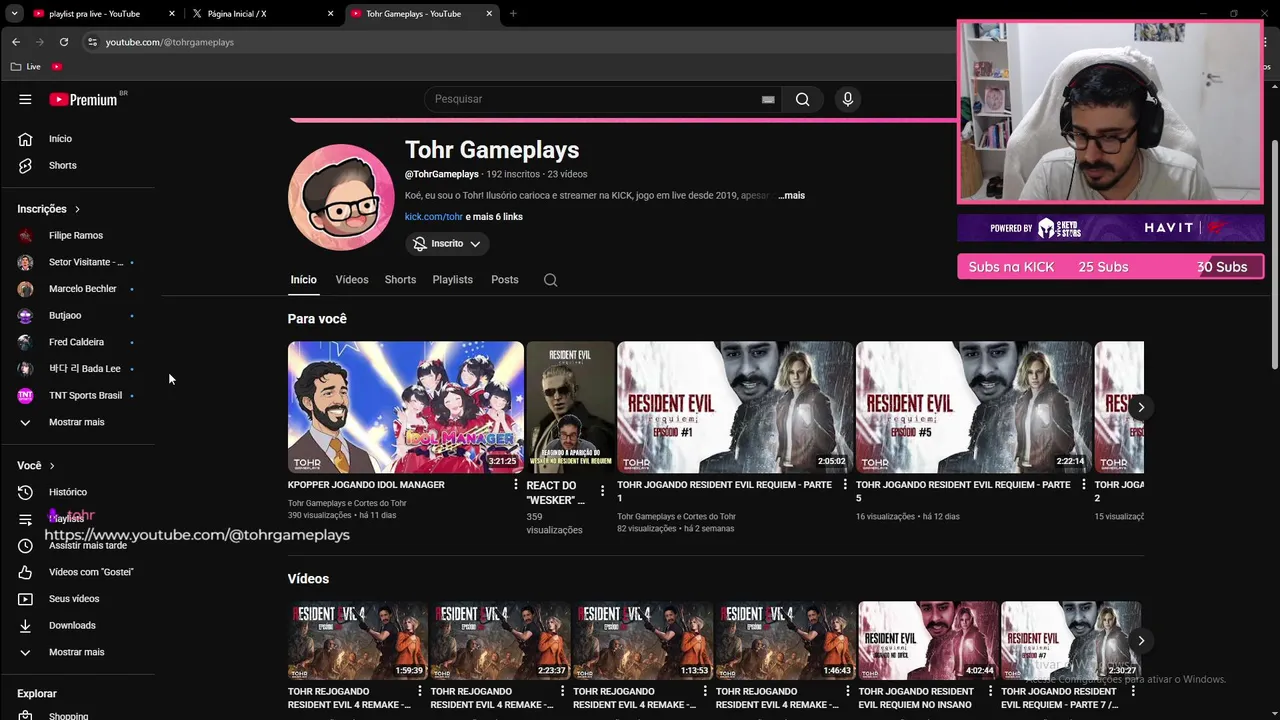
Task: Switch to playlist pra live browser tab
Action: point(104,14)
